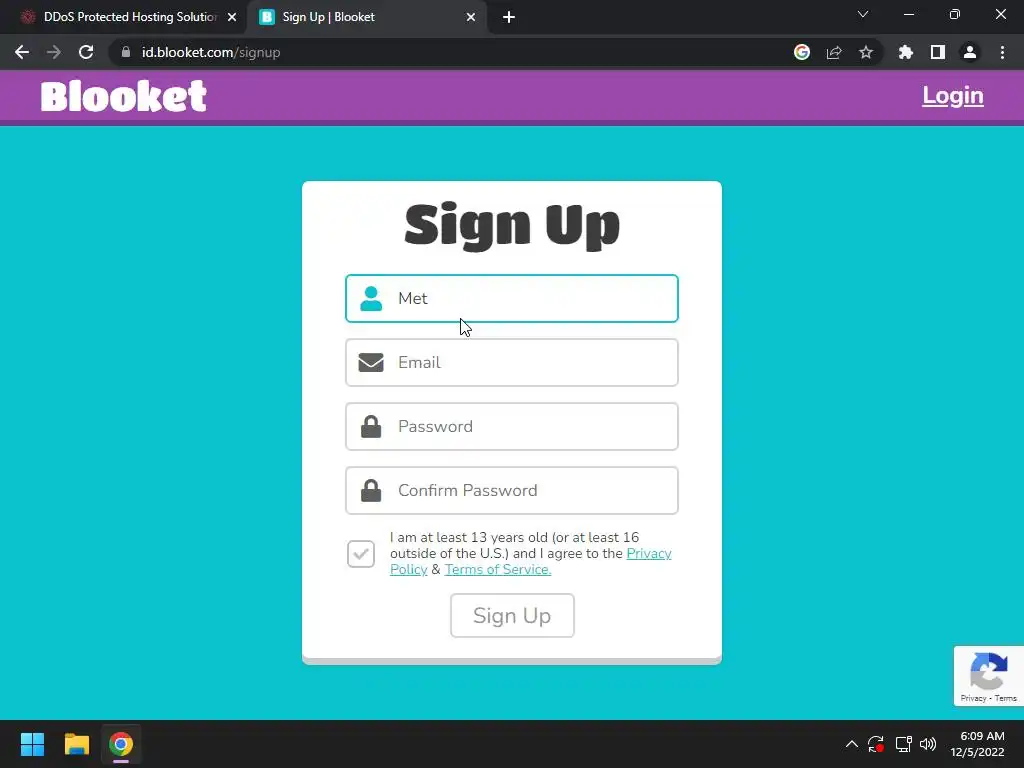Open the Extensions puzzle icon
1024x768 pixels.
coord(906,52)
